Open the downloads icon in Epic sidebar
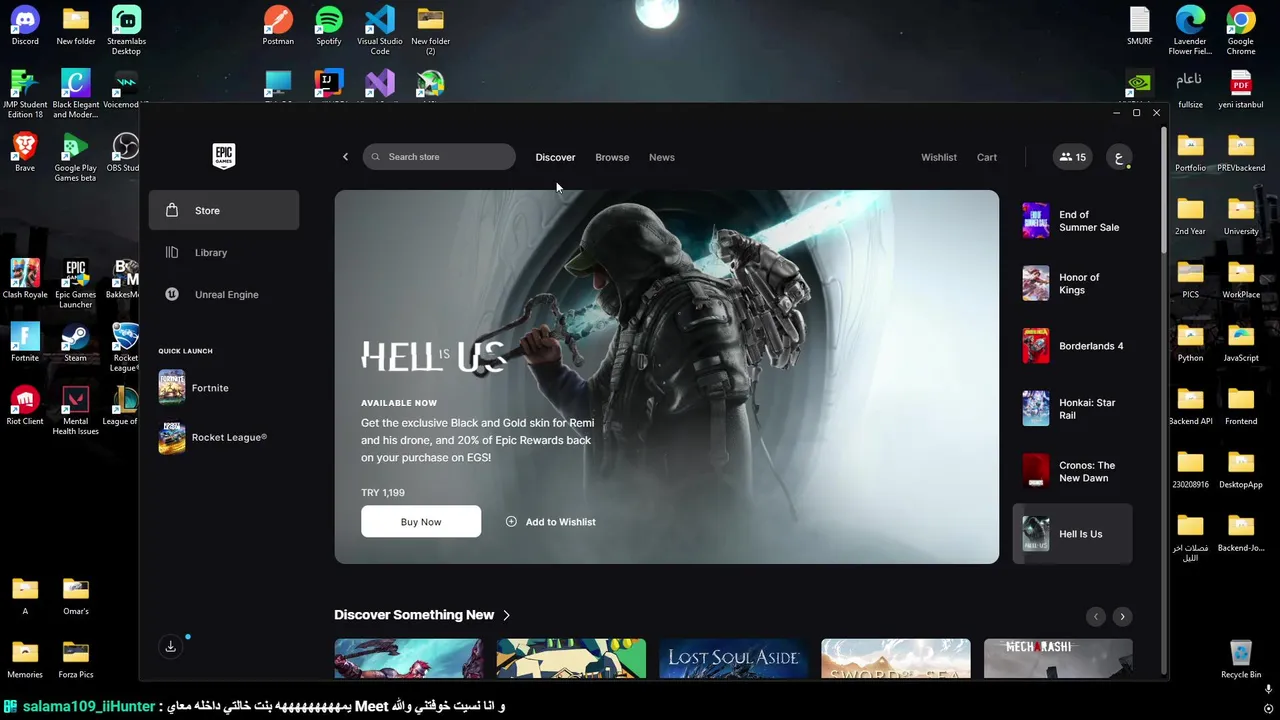 pyautogui.click(x=171, y=646)
